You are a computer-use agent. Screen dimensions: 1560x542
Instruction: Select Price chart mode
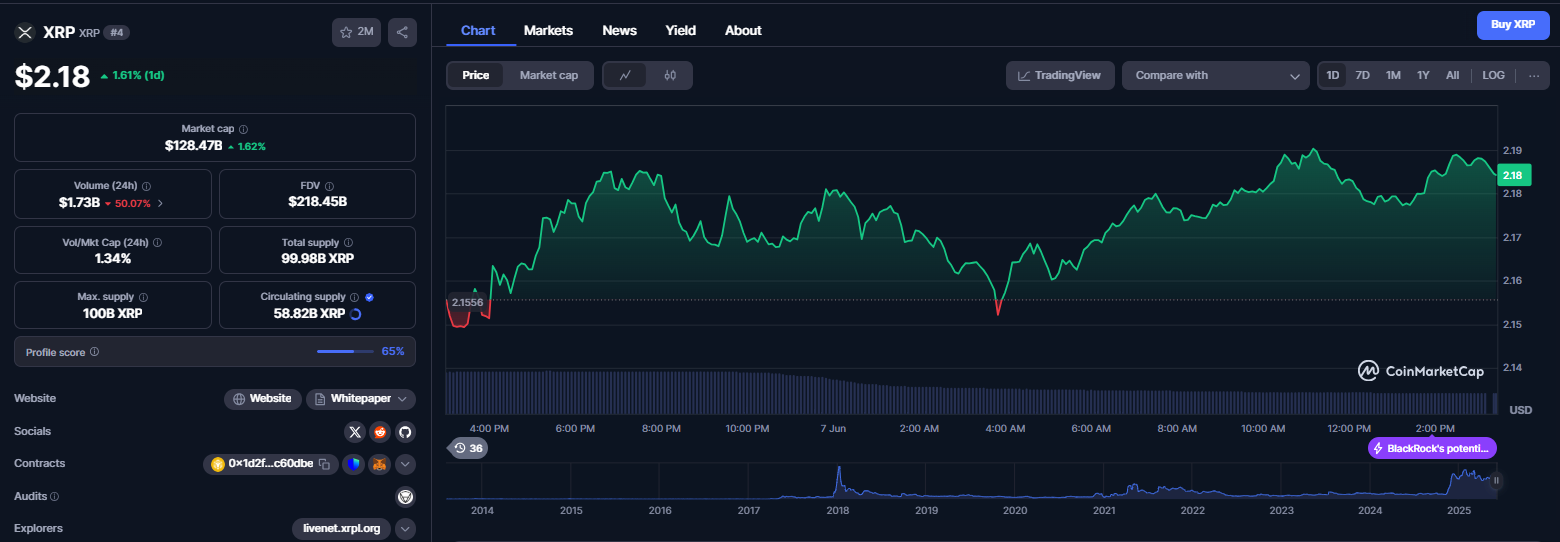[x=476, y=75]
